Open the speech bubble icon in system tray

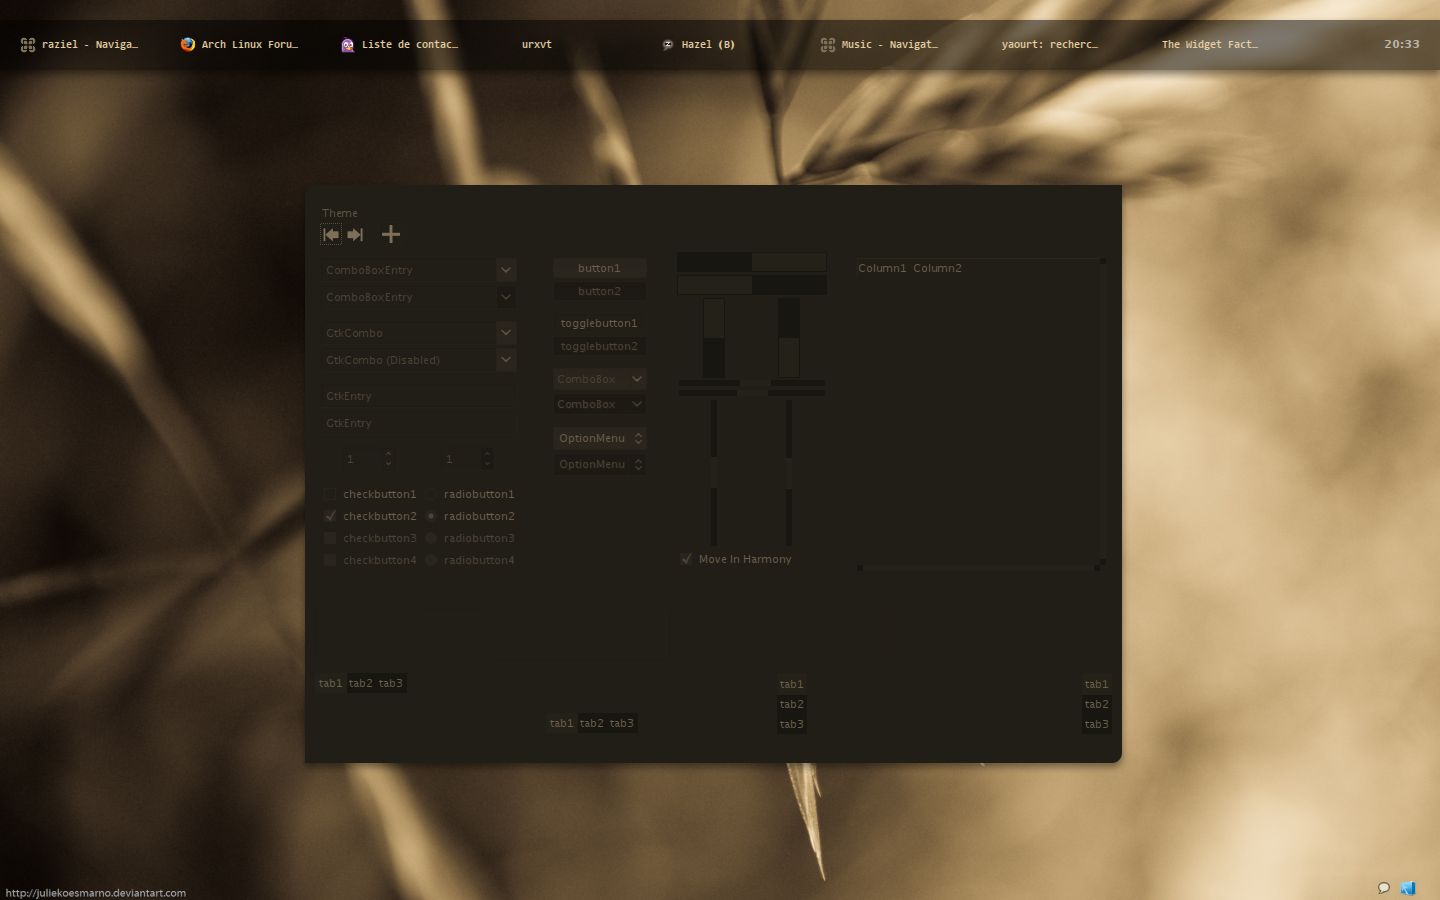tap(1383, 888)
